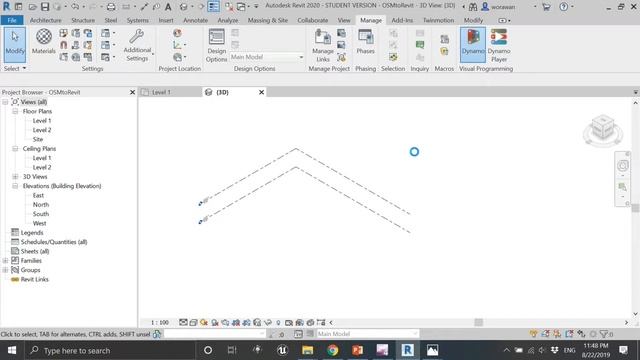Open File Explorer from taskbar

pos(307,350)
